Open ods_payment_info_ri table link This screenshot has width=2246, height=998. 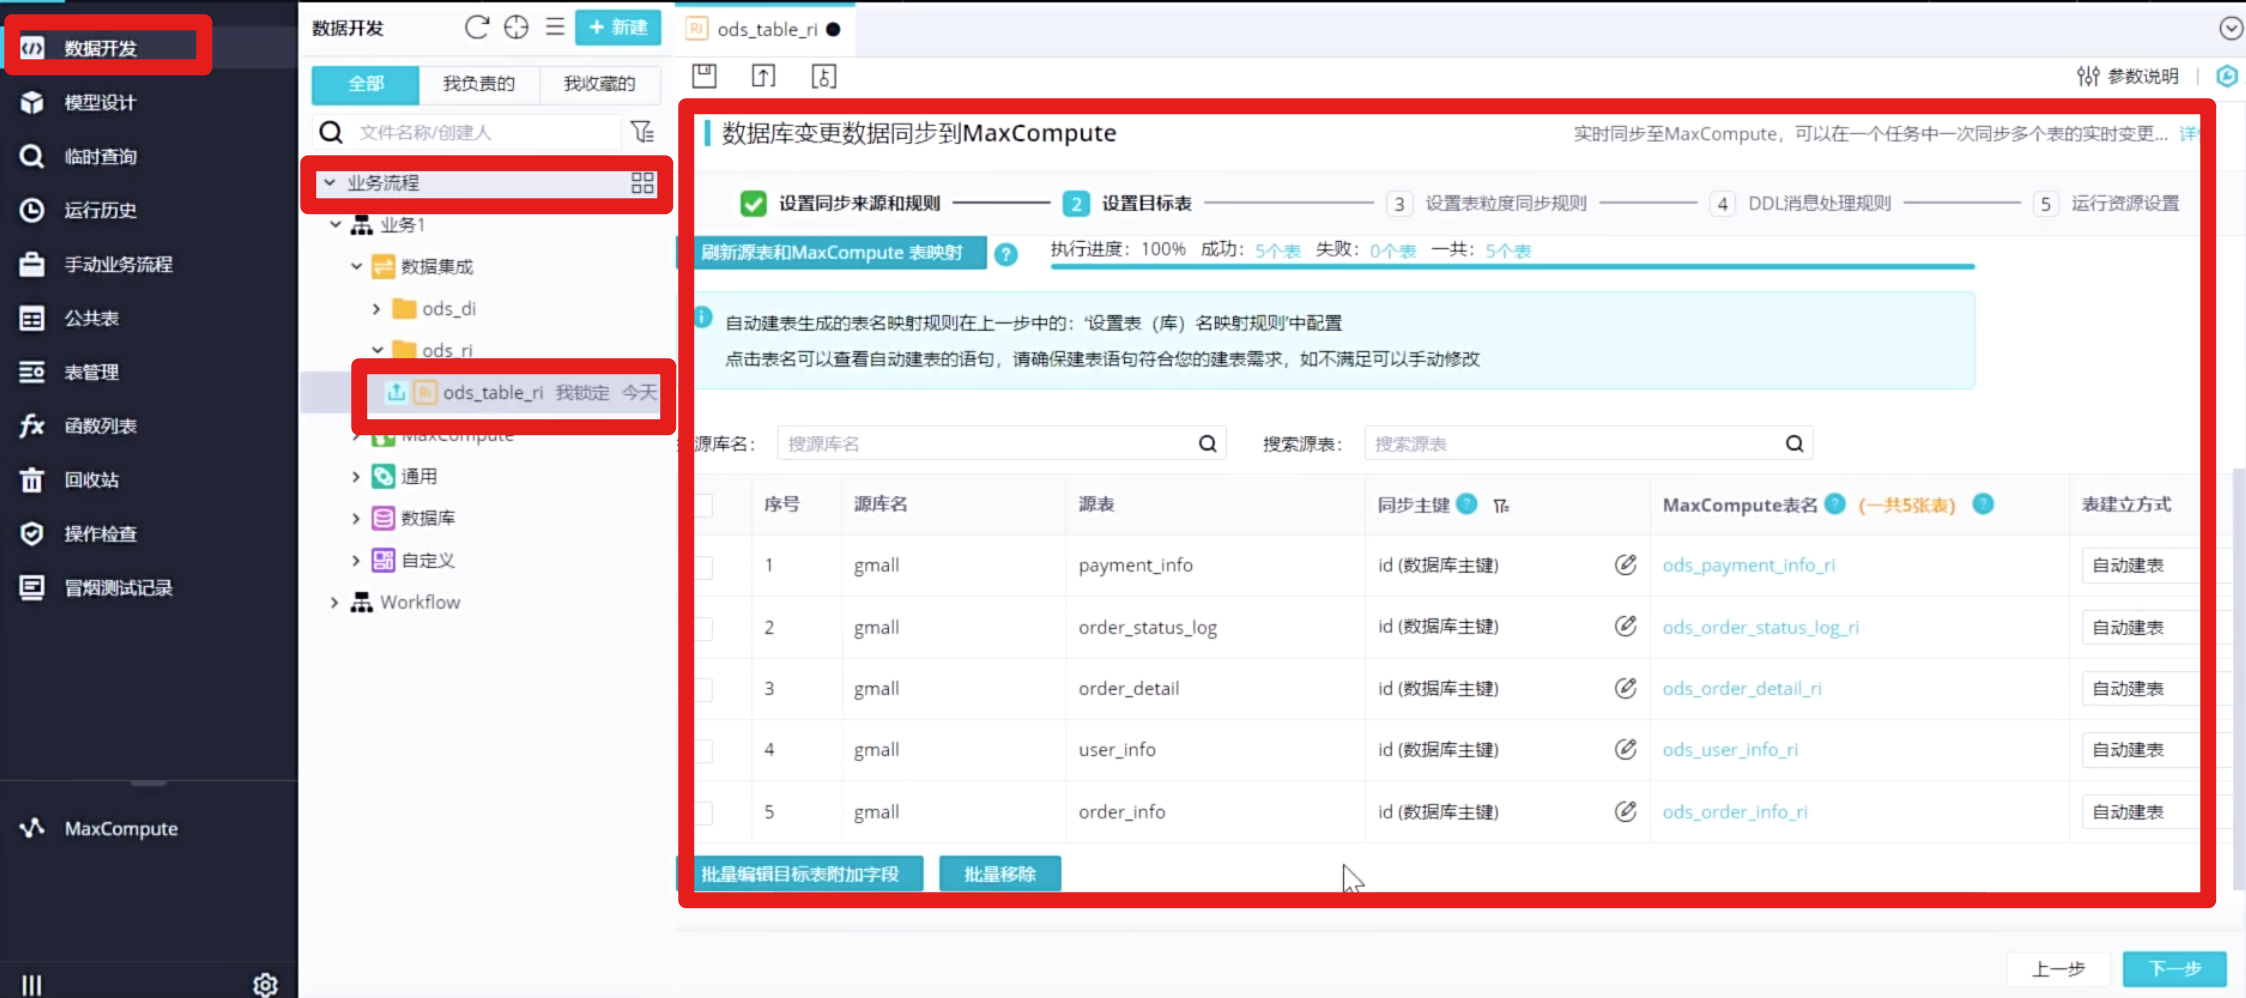coord(1749,565)
